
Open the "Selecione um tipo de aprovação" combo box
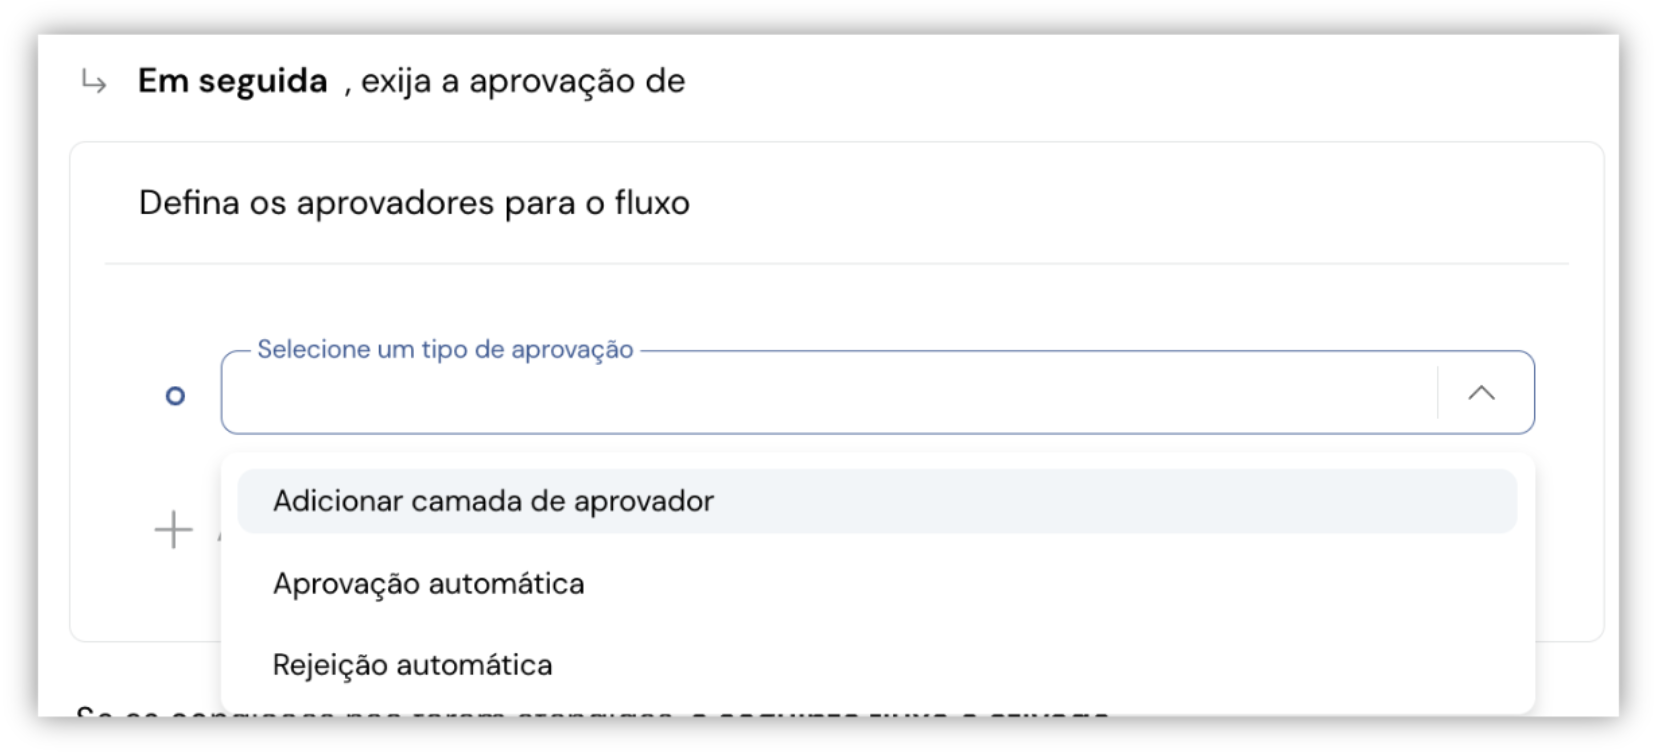point(877,392)
